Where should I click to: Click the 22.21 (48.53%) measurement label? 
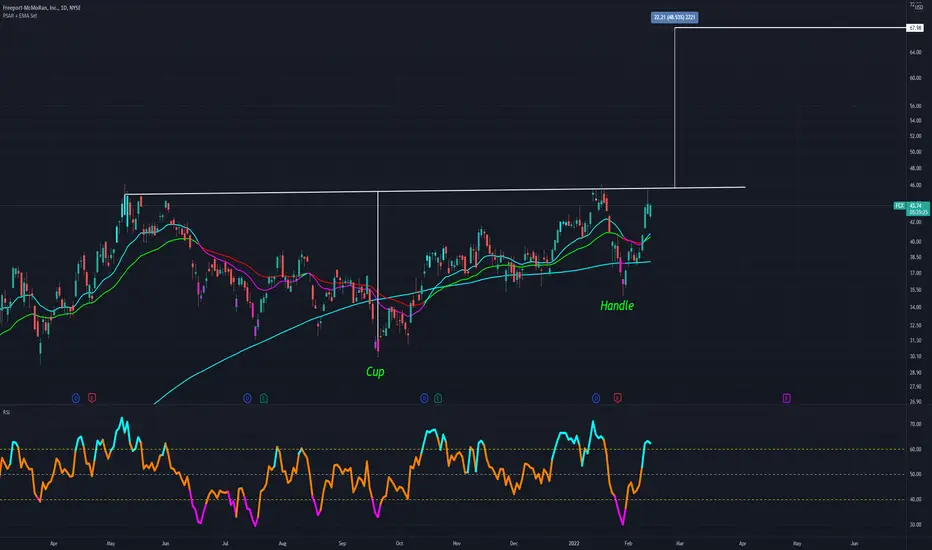pyautogui.click(x=675, y=17)
